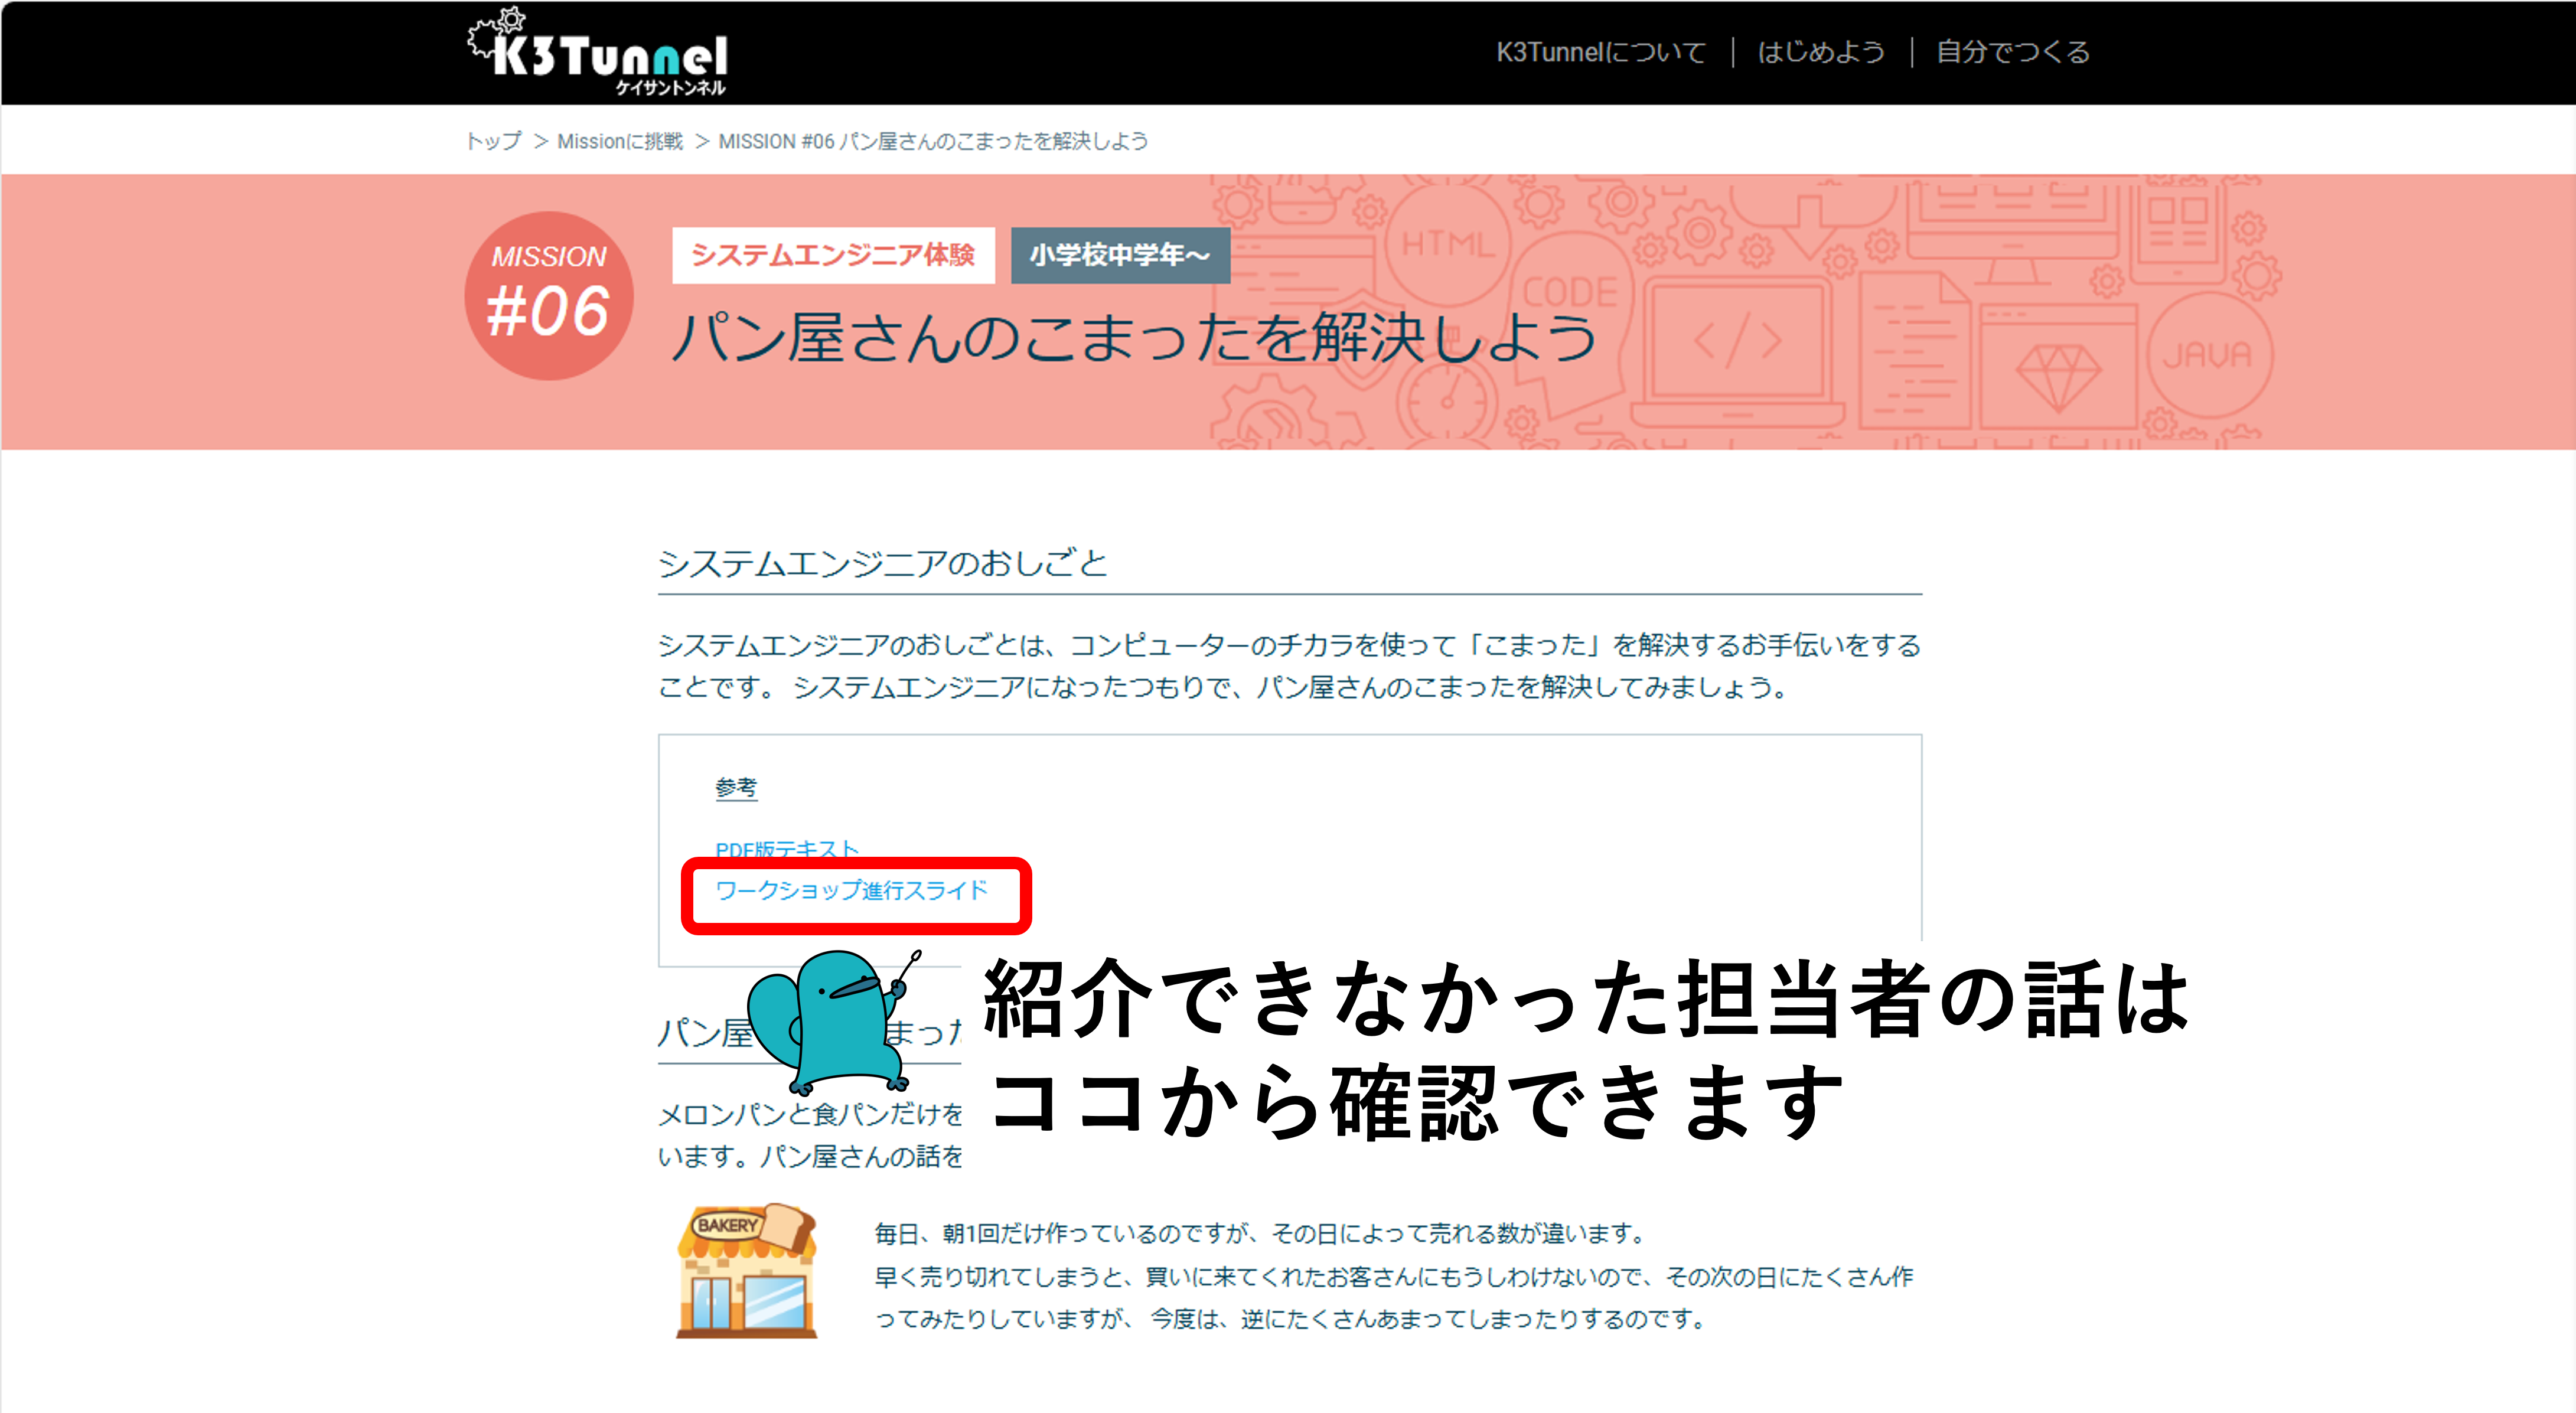2576x1413 pixels.
Task: Go to トップ breadcrumb link
Action: [x=494, y=141]
